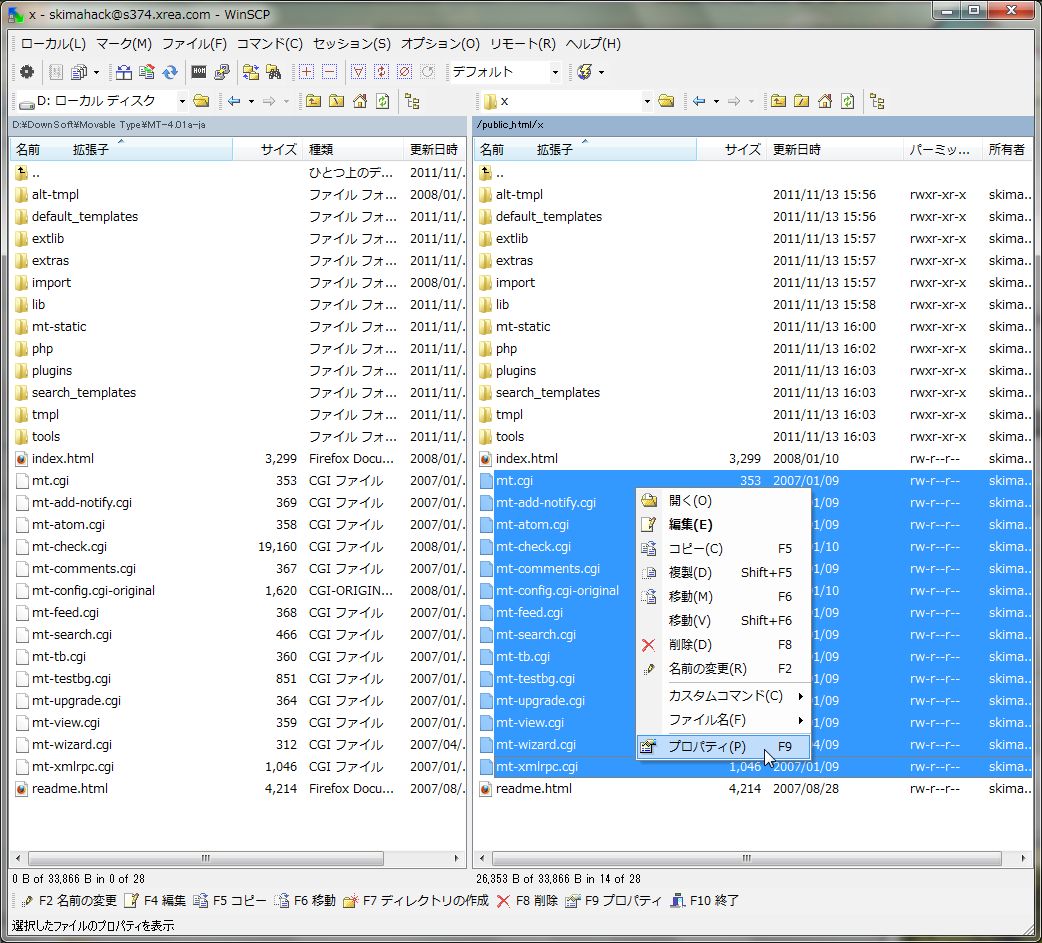Image resolution: width=1042 pixels, height=943 pixels.
Task: Choose 開く(O) in context menu
Action: 724,500
